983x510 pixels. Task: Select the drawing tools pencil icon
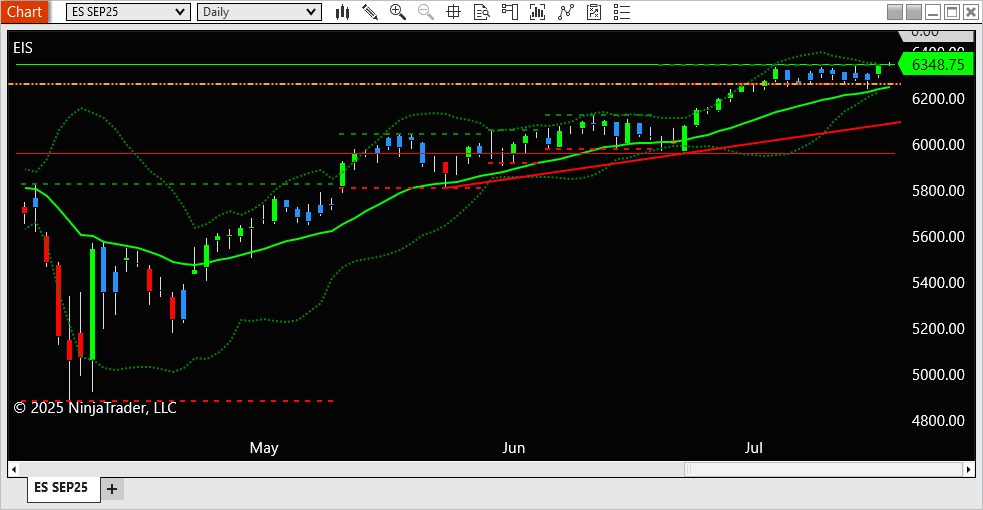(x=370, y=12)
